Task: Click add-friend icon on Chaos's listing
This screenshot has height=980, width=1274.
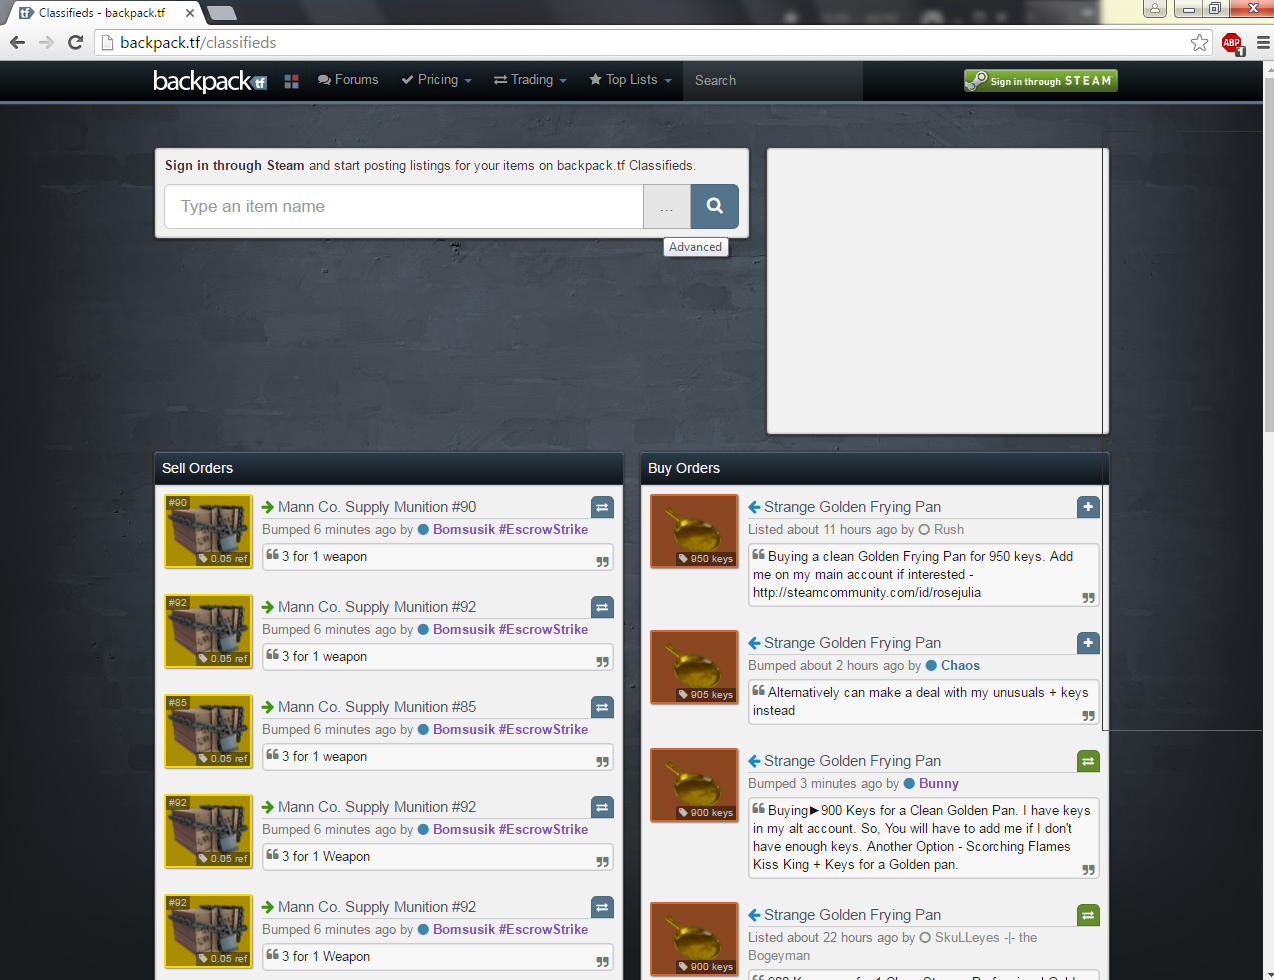Action: (1088, 643)
